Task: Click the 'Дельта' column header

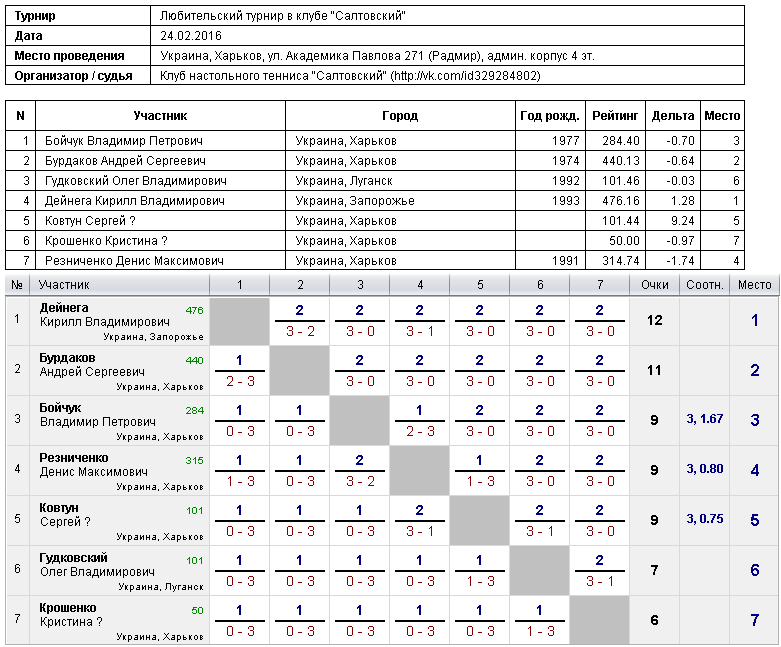Action: 673,116
